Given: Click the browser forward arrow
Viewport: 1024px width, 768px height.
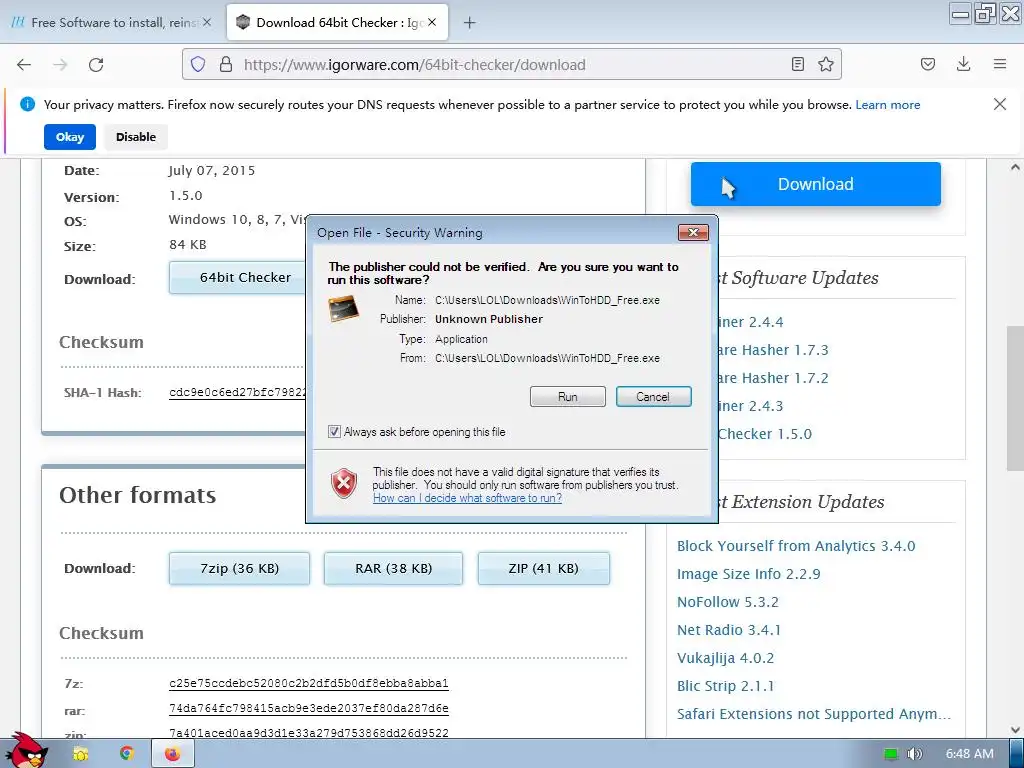Looking at the screenshot, I should [x=60, y=65].
